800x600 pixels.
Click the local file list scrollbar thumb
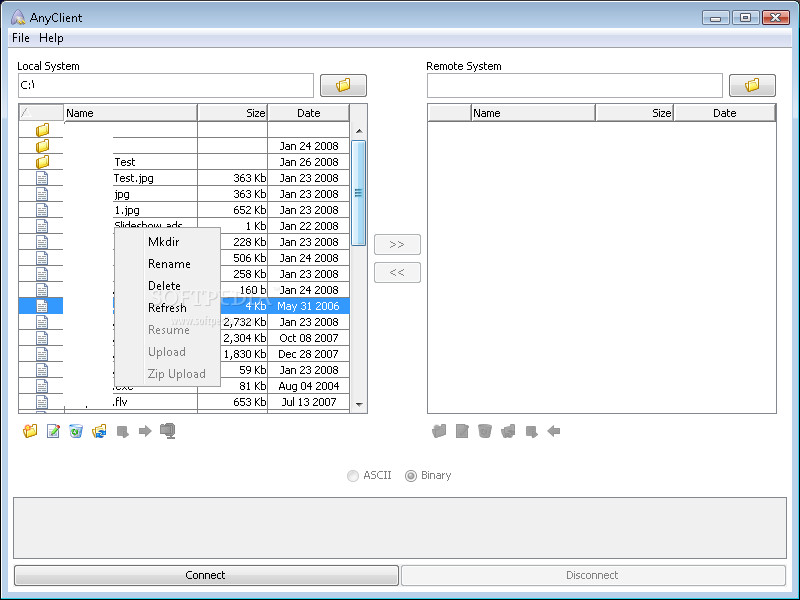coord(359,193)
